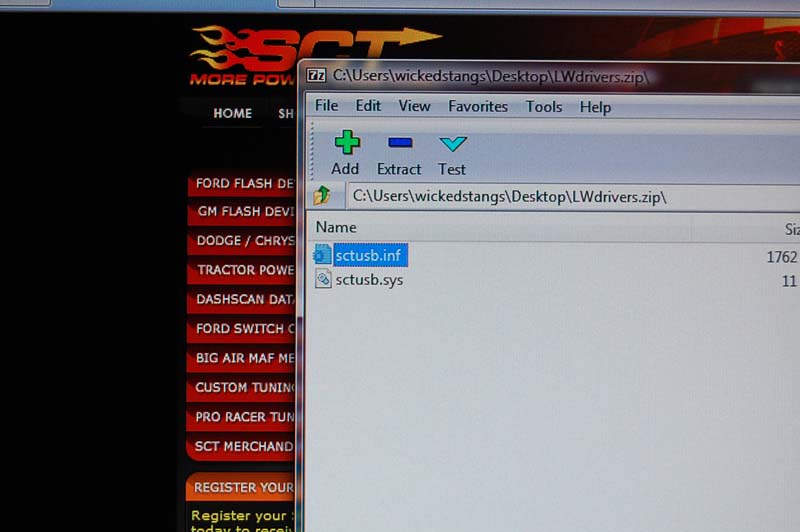Open Big Air MAF Meters on SCT site
This screenshot has height=532, width=800.
point(243,358)
